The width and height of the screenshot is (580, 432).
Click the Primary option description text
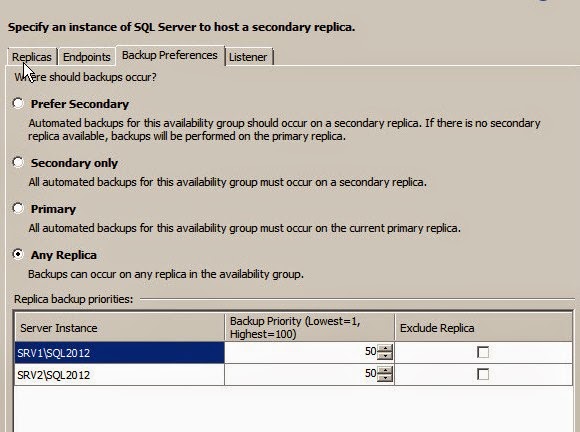pyautogui.click(x=245, y=228)
